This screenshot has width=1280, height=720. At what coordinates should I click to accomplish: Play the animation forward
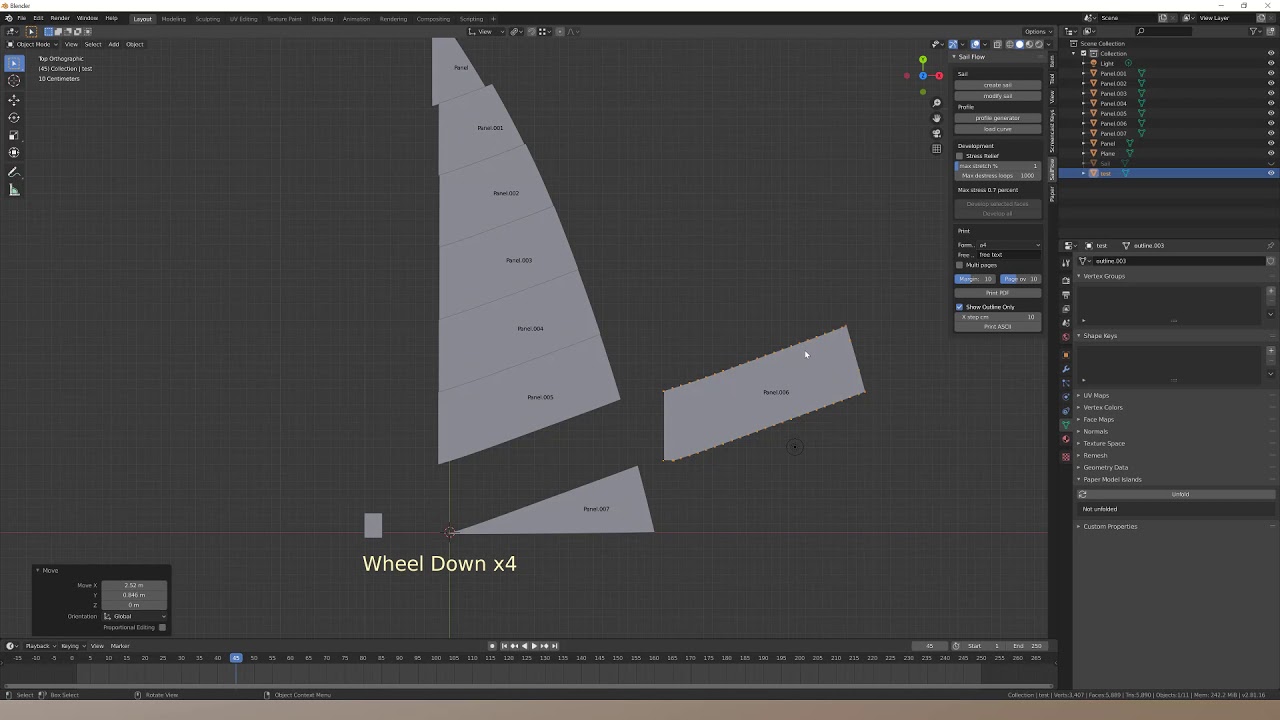[x=534, y=646]
